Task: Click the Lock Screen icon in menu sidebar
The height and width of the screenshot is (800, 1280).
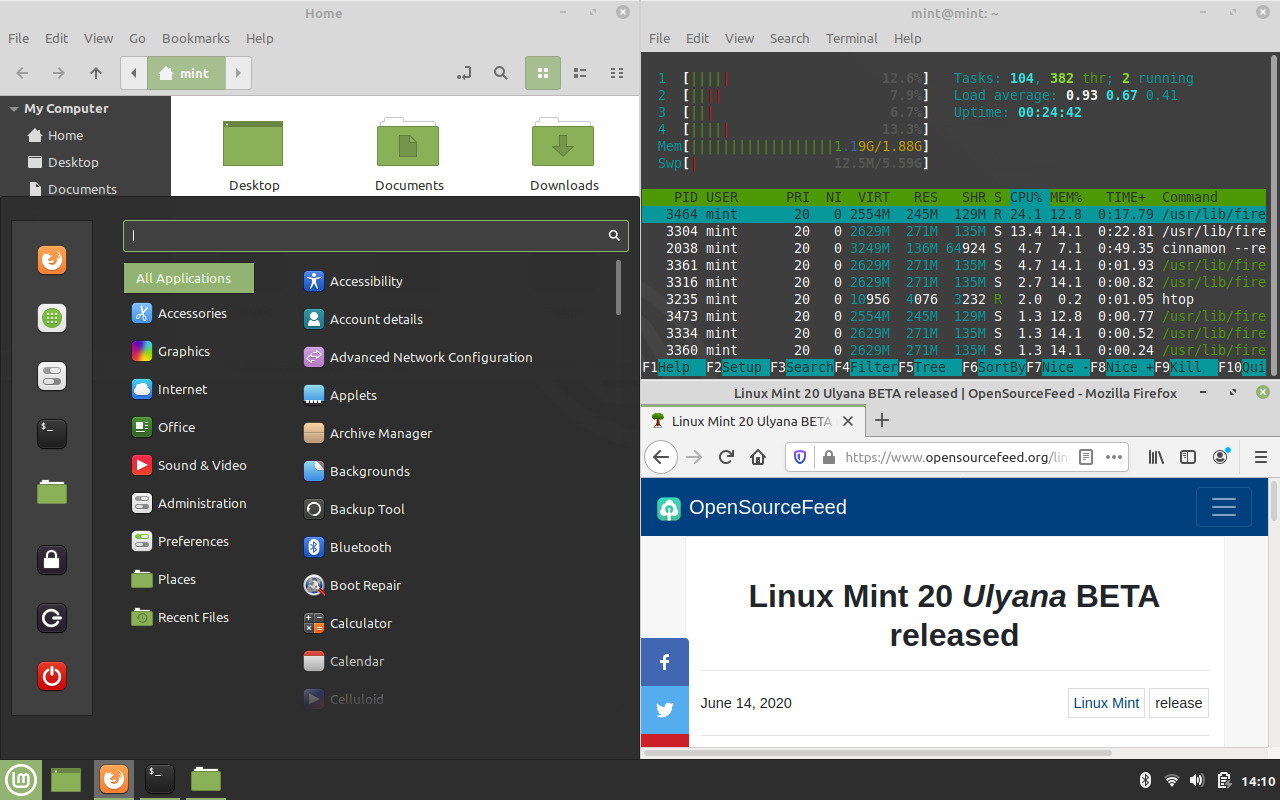Action: (52, 559)
